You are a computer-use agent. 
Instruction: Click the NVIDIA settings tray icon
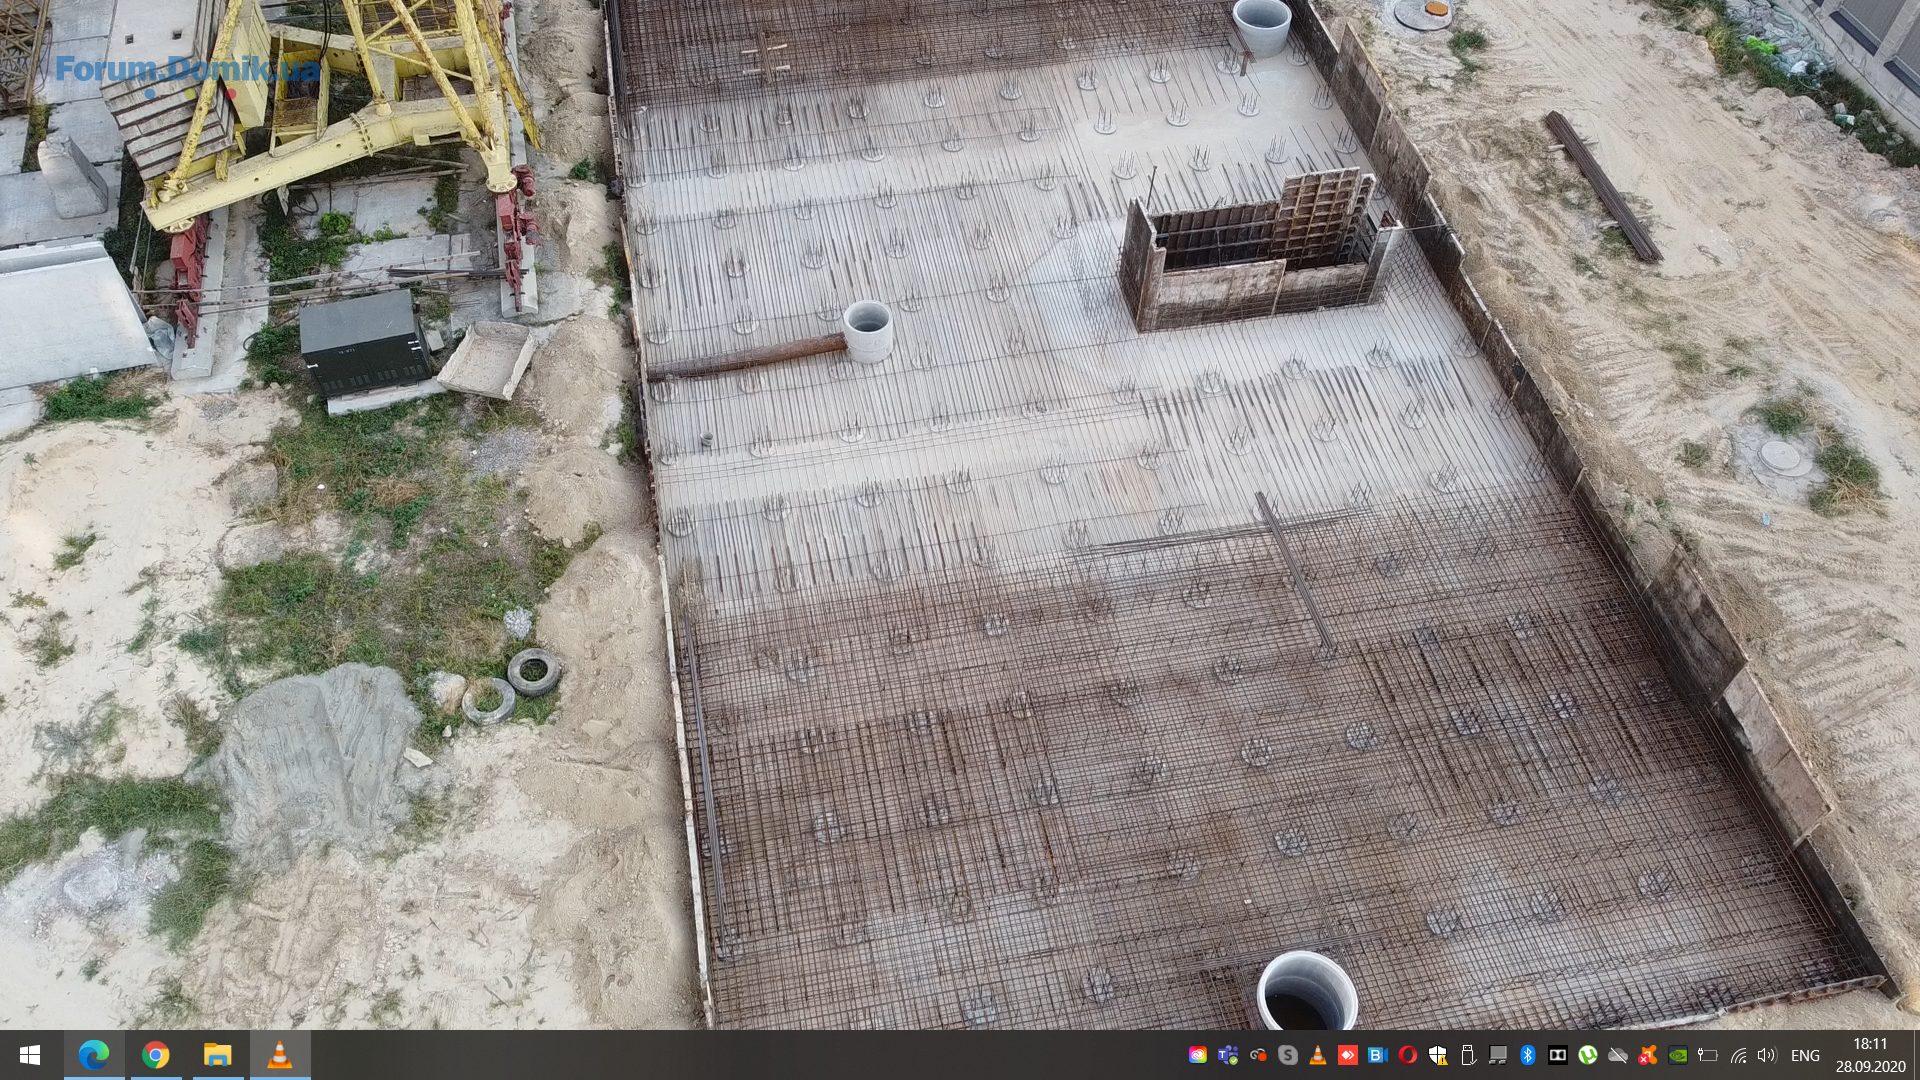(1678, 1055)
